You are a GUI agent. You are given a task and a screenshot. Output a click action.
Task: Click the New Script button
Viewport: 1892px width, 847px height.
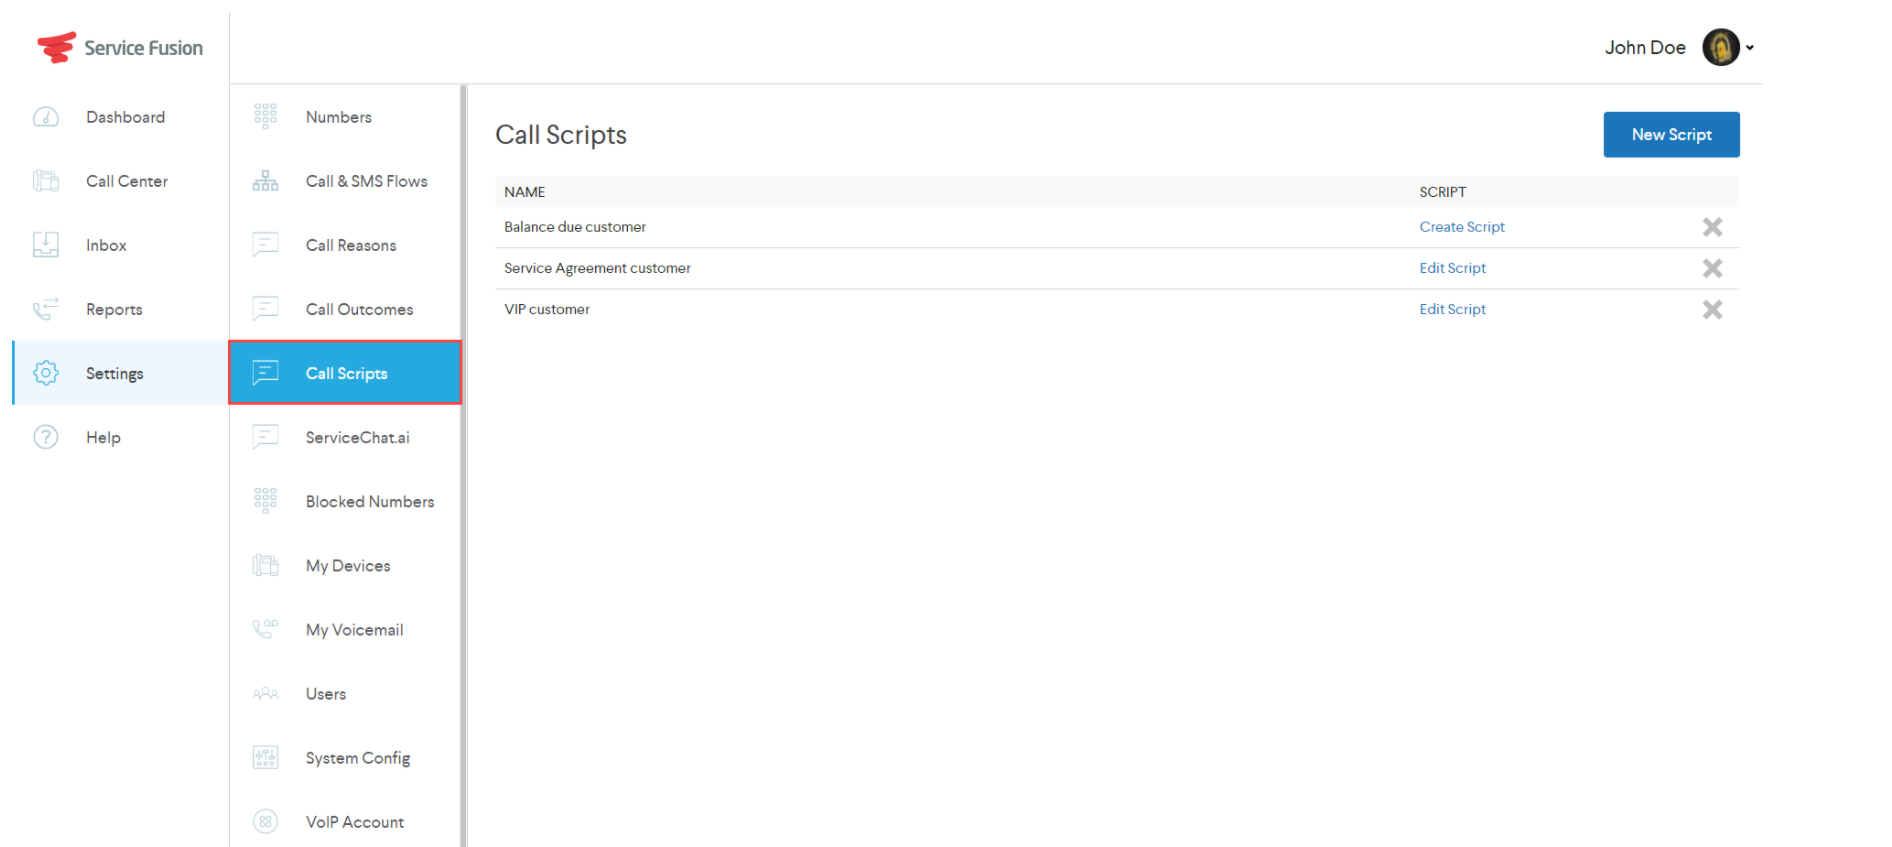pyautogui.click(x=1671, y=134)
